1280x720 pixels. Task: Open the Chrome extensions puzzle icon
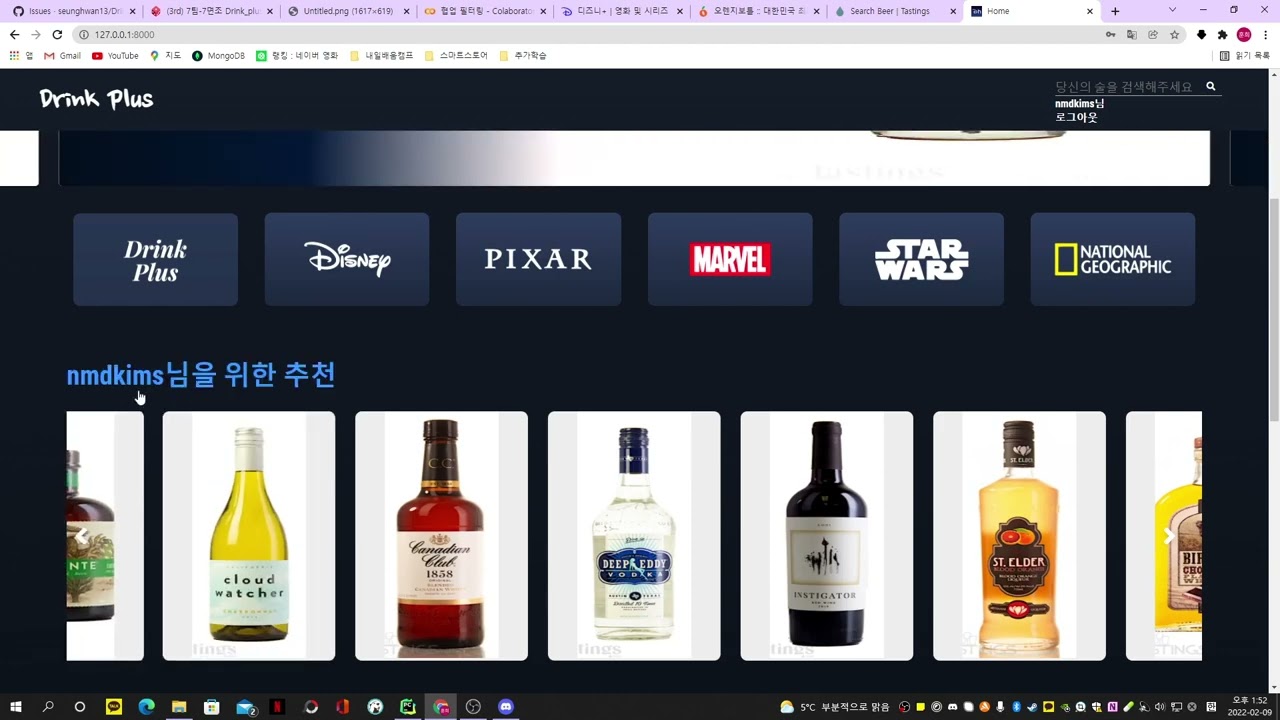coord(1222,34)
